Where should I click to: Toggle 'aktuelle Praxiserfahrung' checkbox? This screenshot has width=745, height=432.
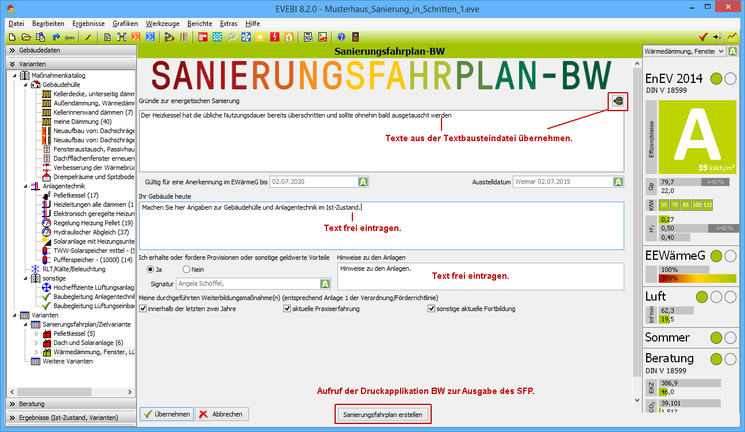(x=287, y=309)
